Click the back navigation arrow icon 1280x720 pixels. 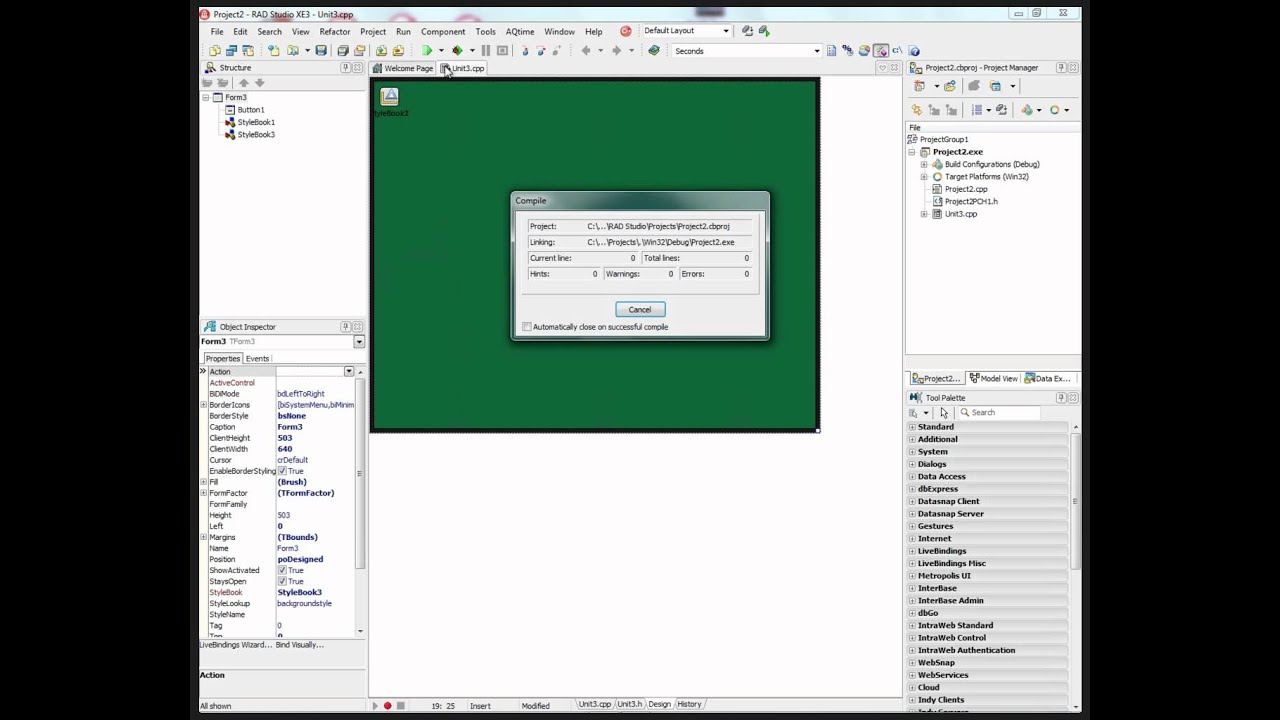586,50
